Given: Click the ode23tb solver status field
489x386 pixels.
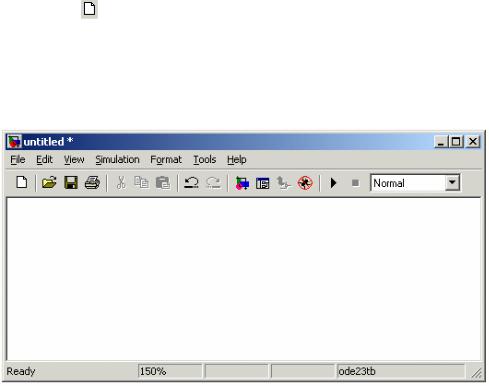Looking at the screenshot, I should [x=401, y=371].
